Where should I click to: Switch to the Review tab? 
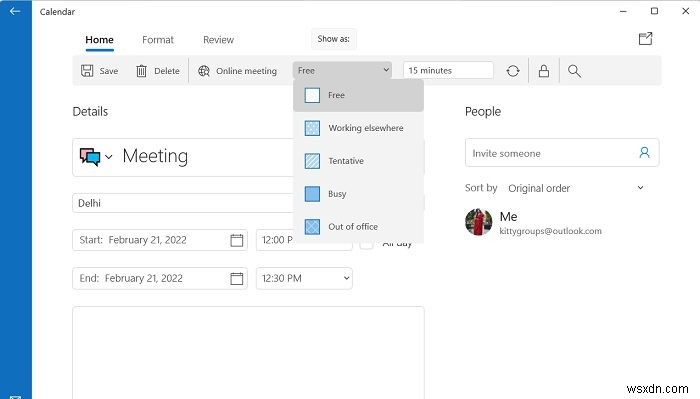218,40
